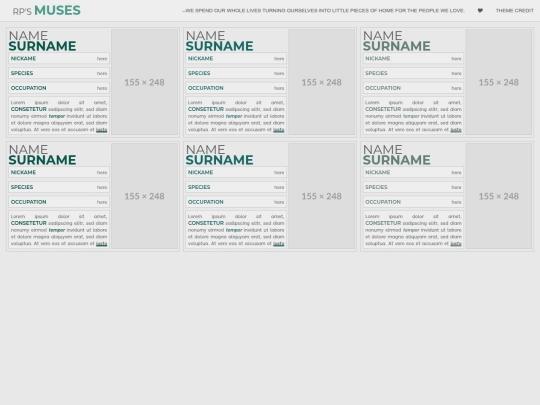Click the bold CONSETETUR word in the bottom-middle card
The height and width of the screenshot is (405, 540).
pos(206,223)
